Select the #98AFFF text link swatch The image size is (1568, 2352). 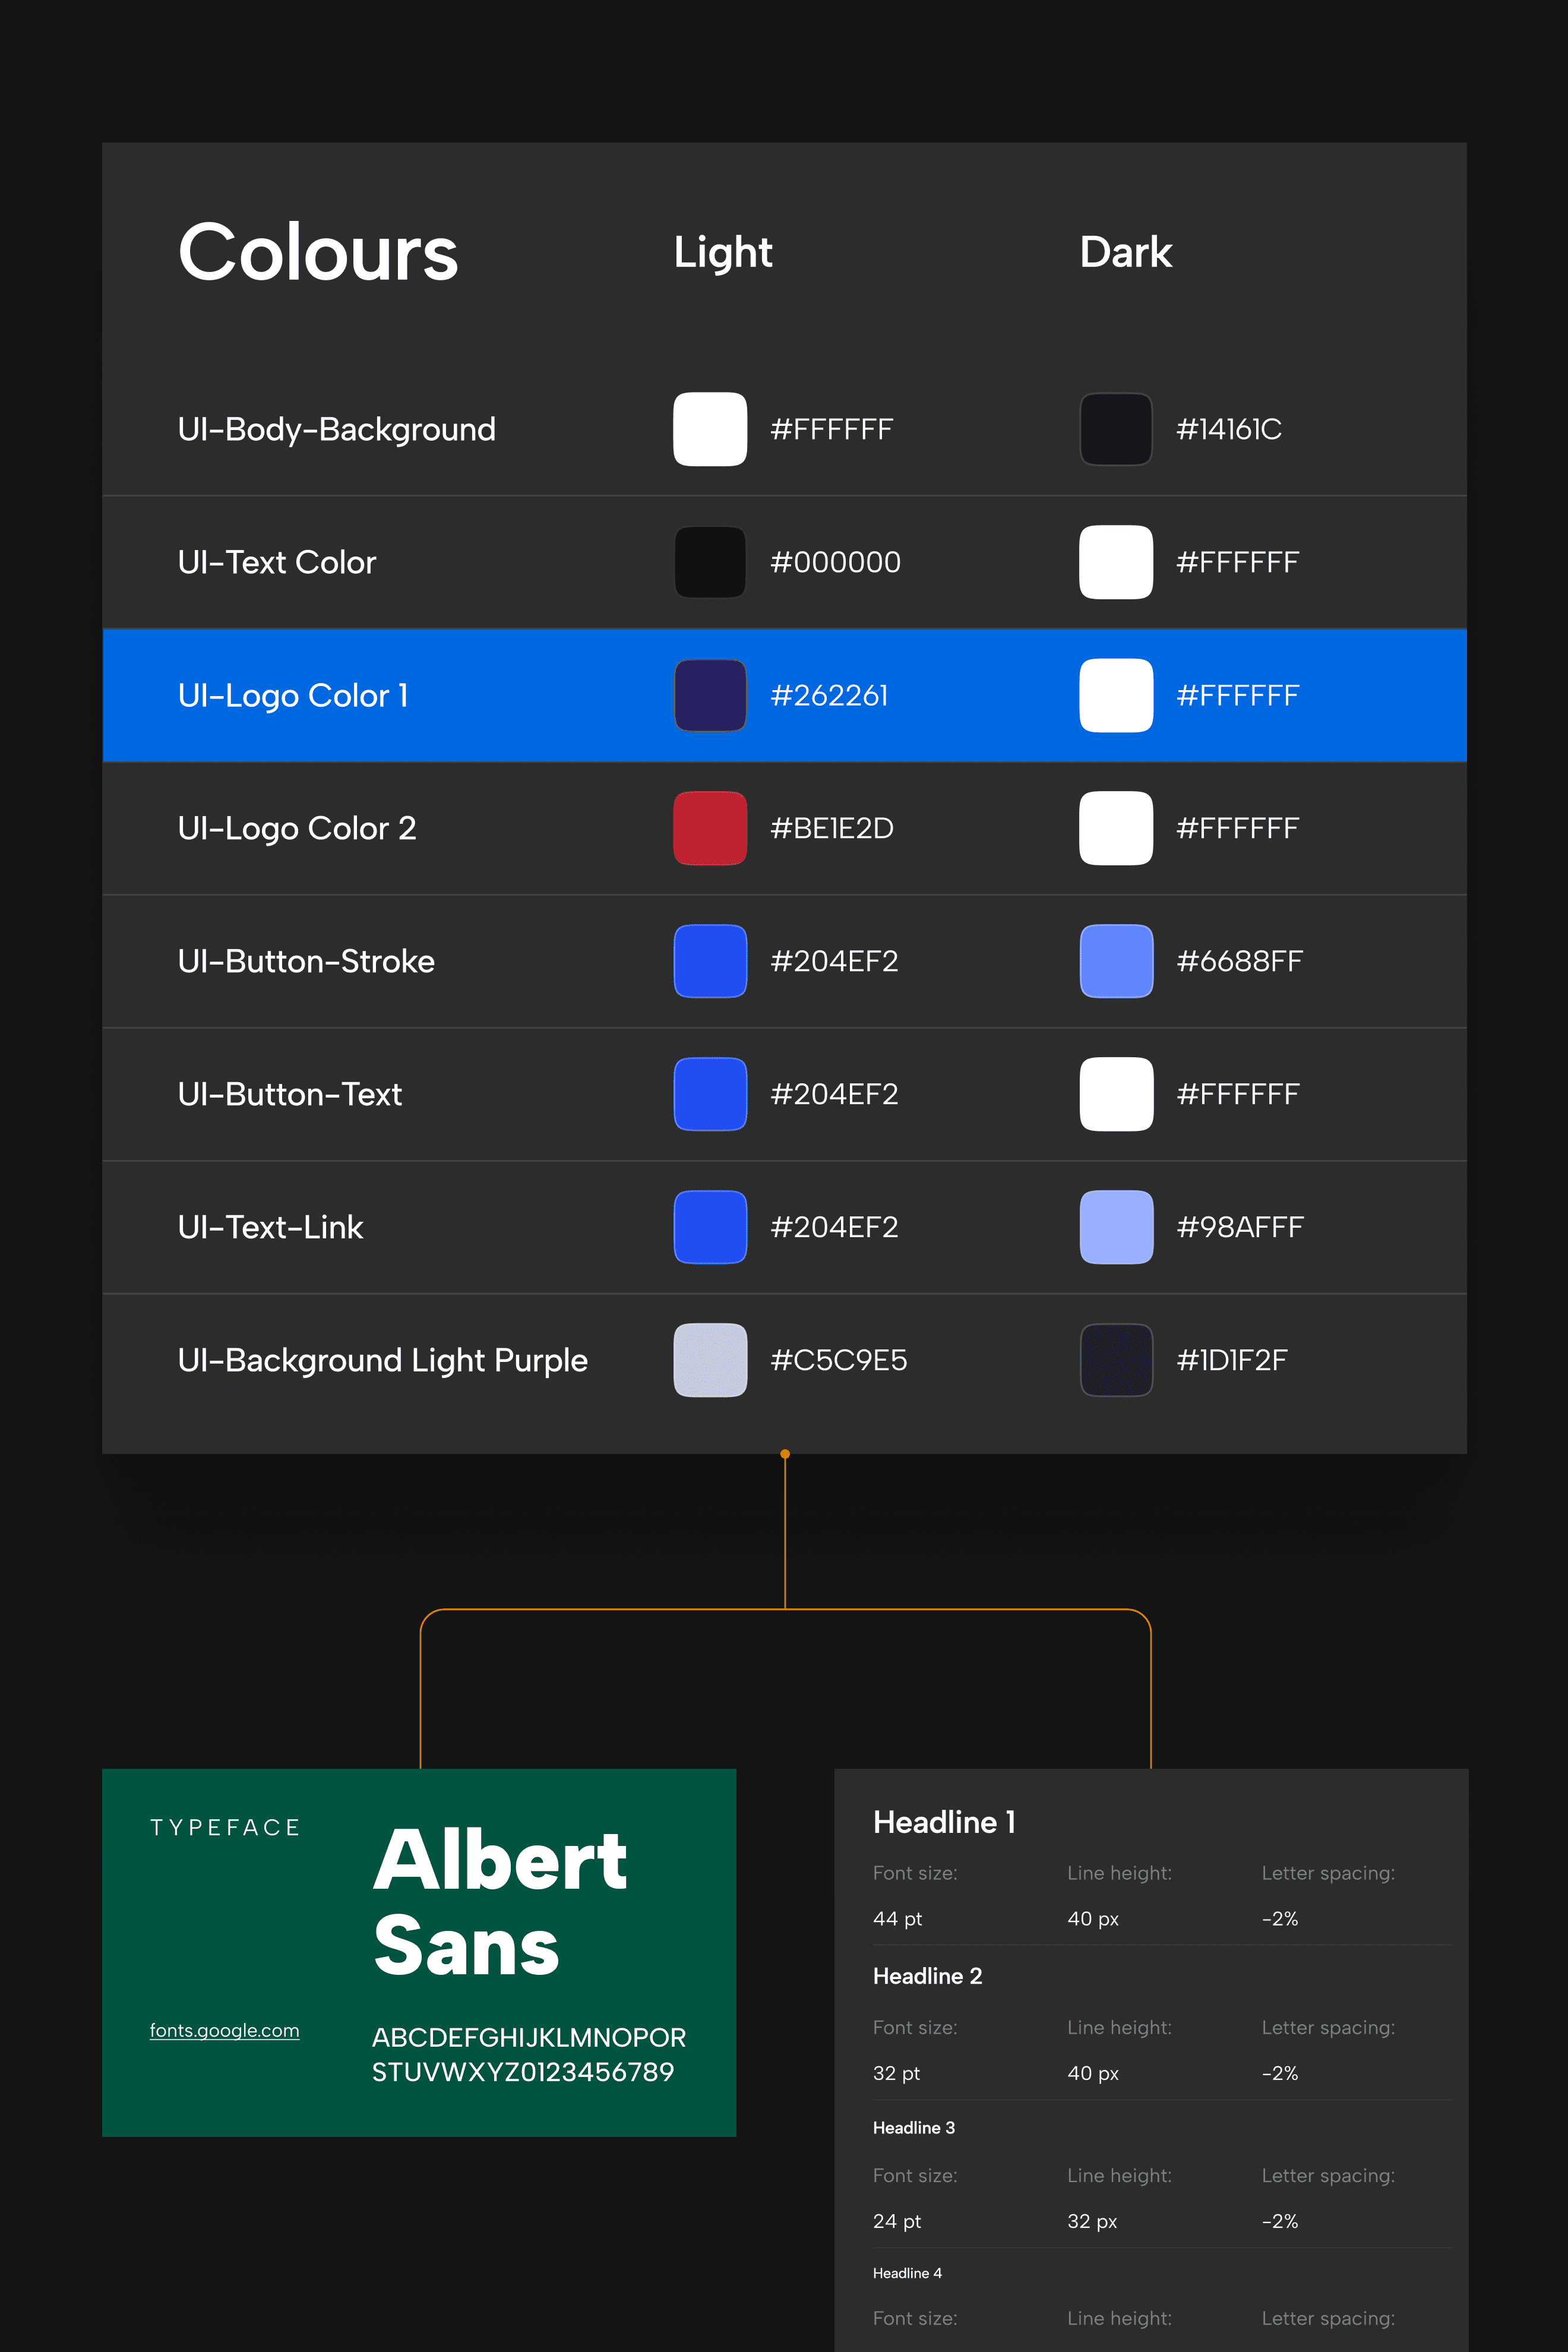[x=1116, y=1227]
